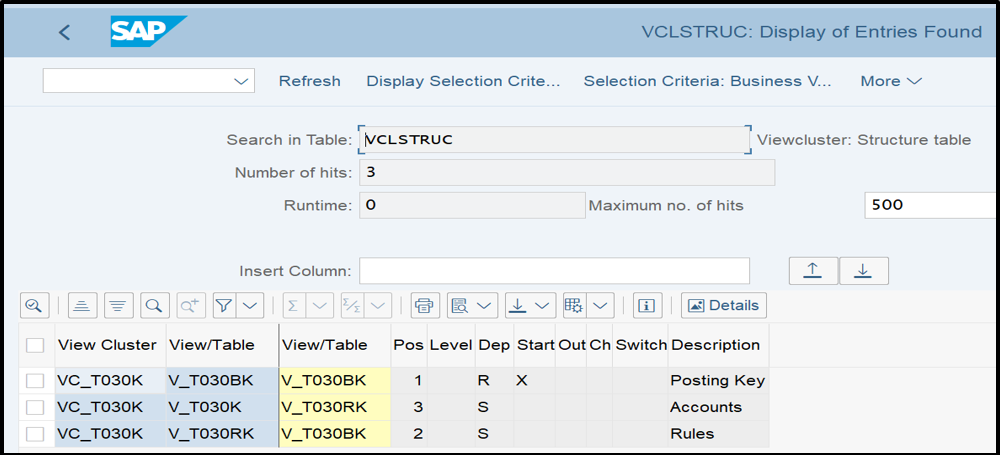Click the V_T030K cell in blue View/Table column
Screen dimensions: 1003x455
[222, 408]
